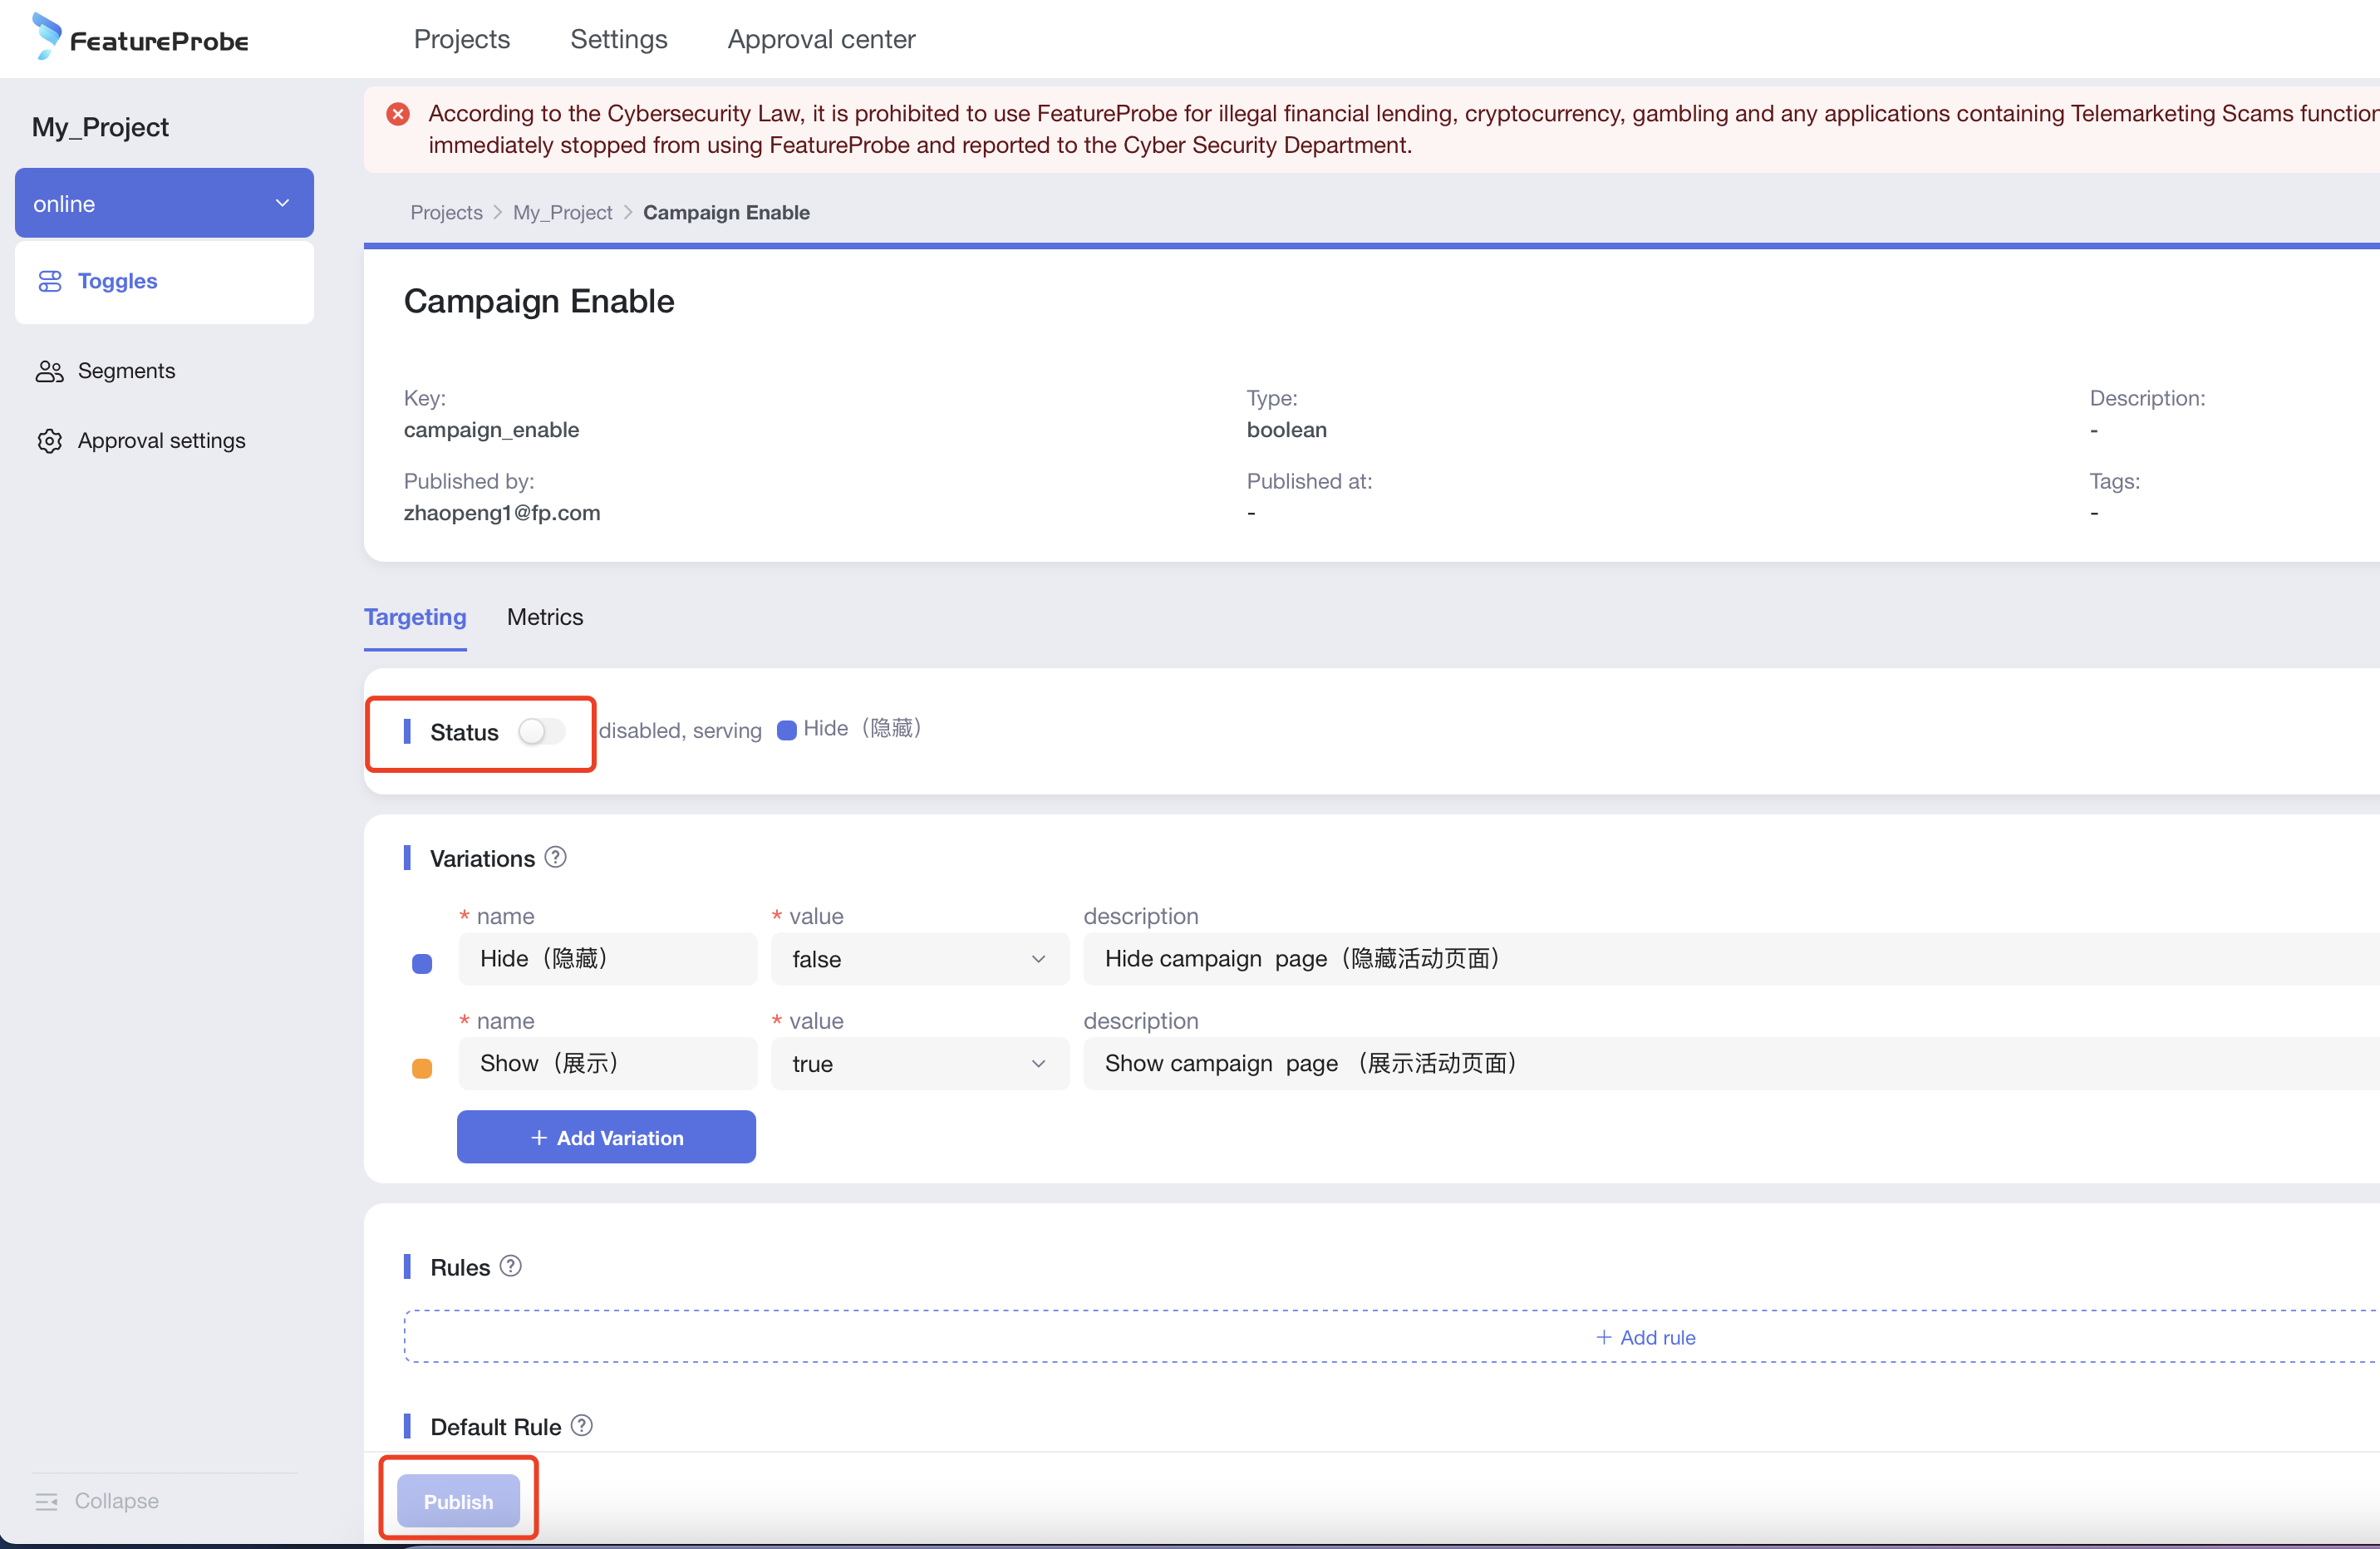
Task: Click the Default Rule help icon
Action: point(582,1425)
